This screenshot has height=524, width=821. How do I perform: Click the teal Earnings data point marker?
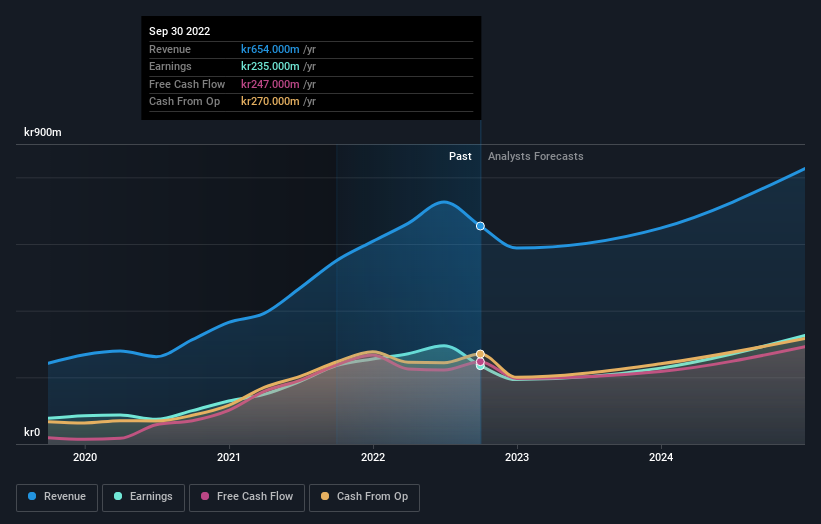pyautogui.click(x=480, y=366)
